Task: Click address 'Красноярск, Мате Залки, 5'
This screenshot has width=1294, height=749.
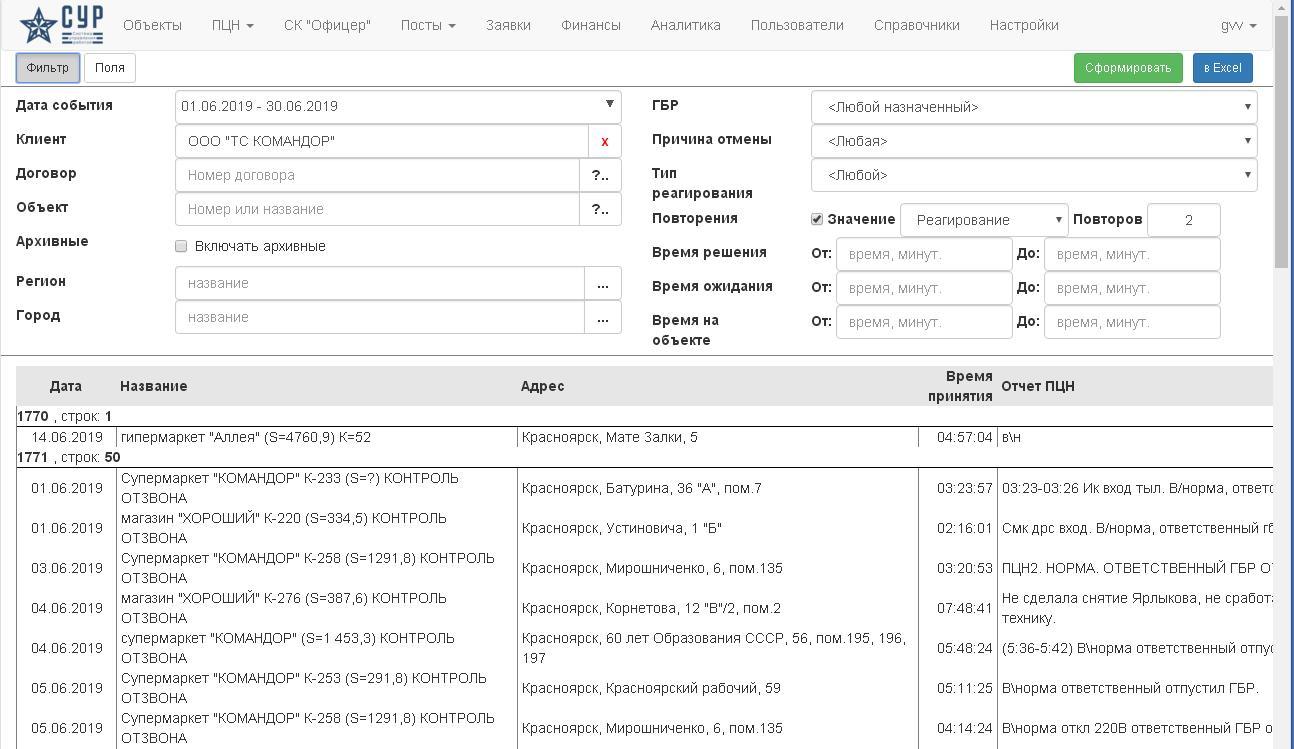Action: 610,437
